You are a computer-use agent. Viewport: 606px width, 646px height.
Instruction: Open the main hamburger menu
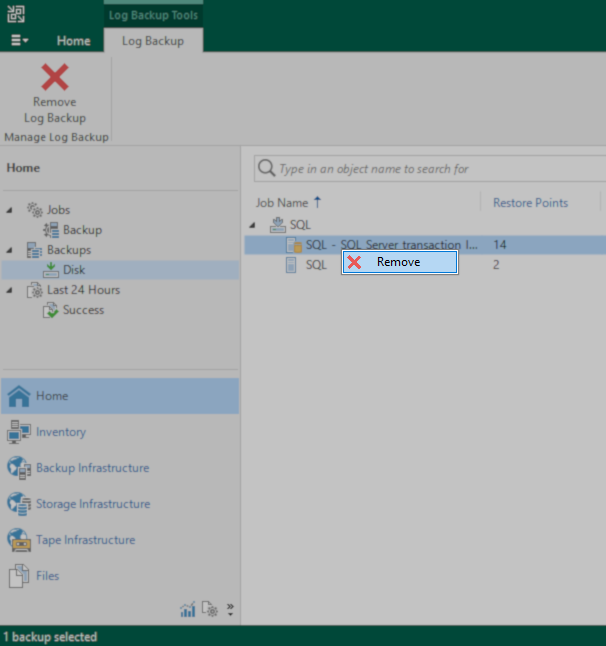(x=19, y=40)
